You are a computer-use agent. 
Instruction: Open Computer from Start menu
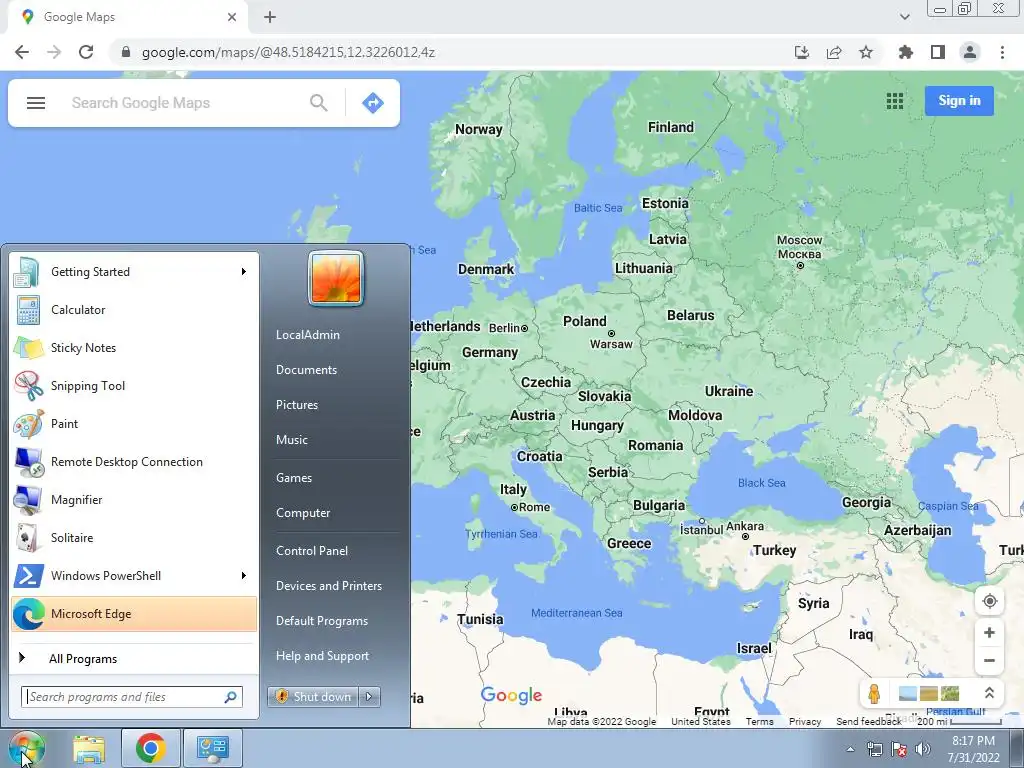point(303,513)
